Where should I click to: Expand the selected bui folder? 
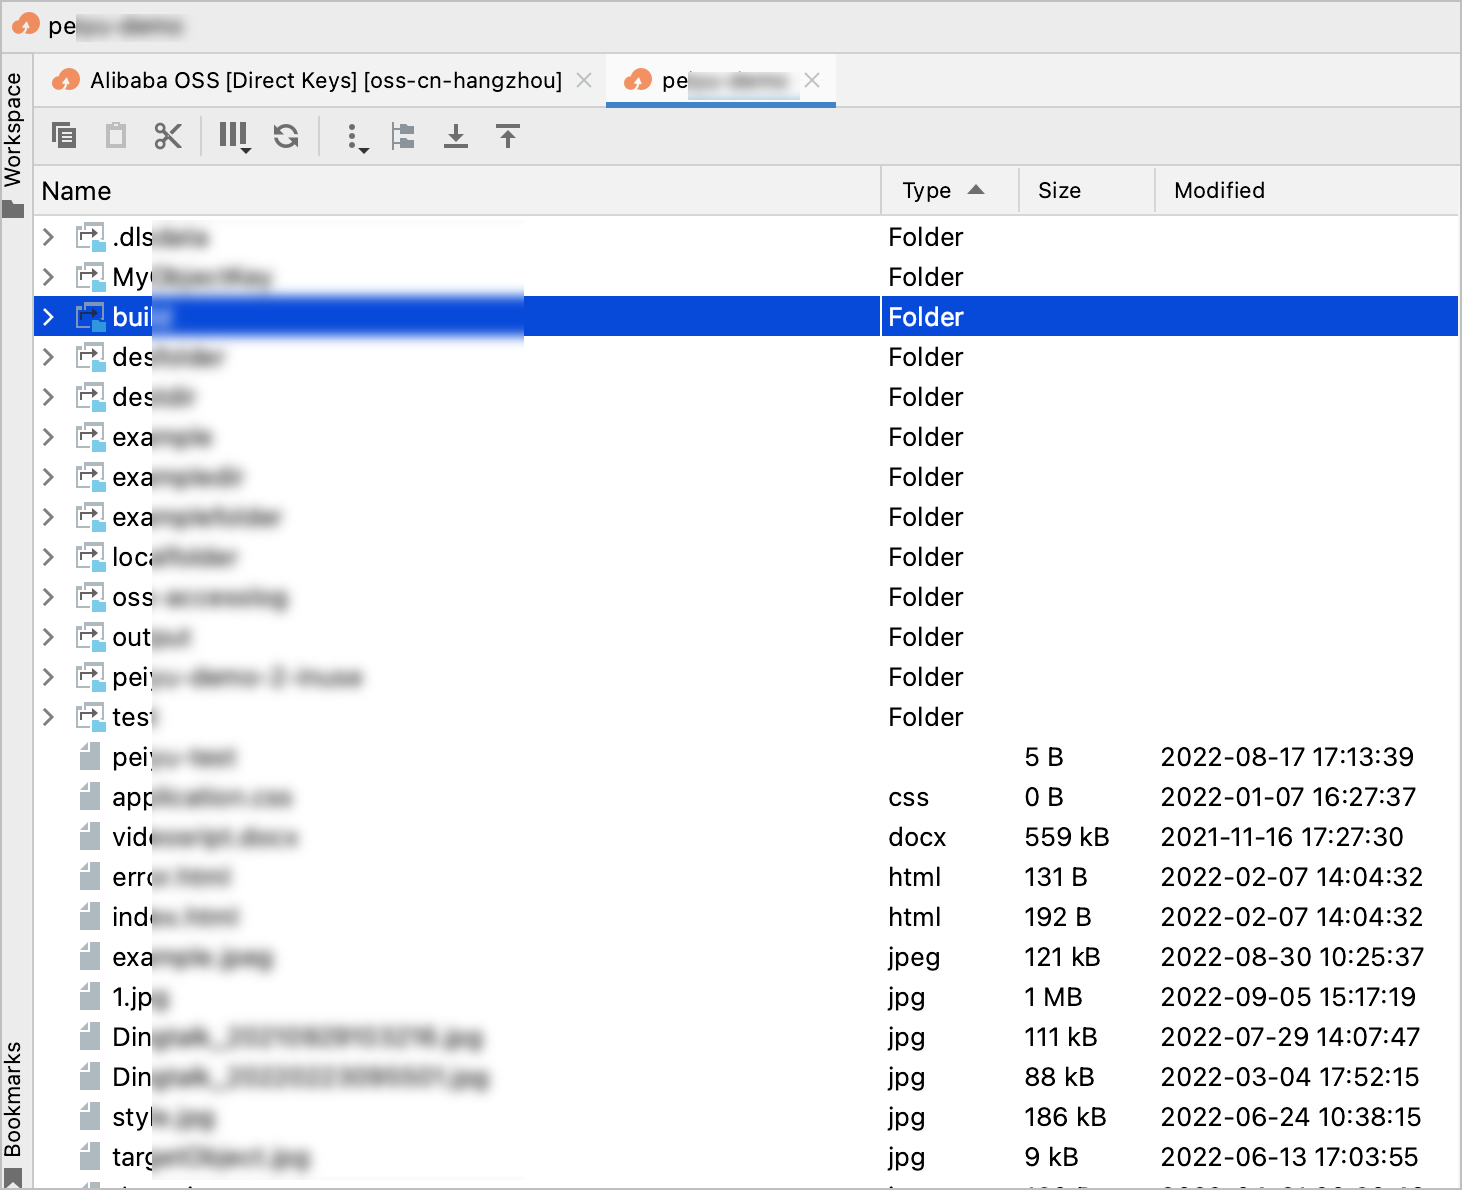[x=48, y=317]
